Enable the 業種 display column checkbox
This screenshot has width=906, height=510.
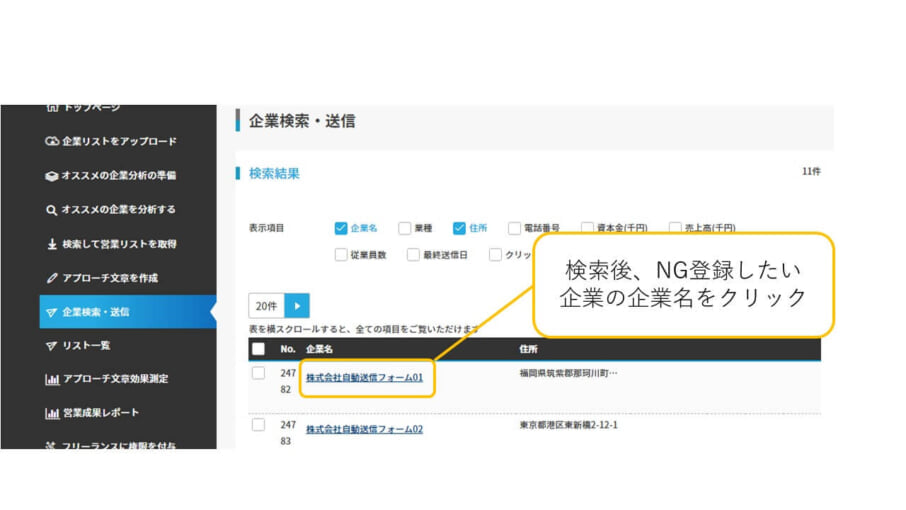[405, 228]
